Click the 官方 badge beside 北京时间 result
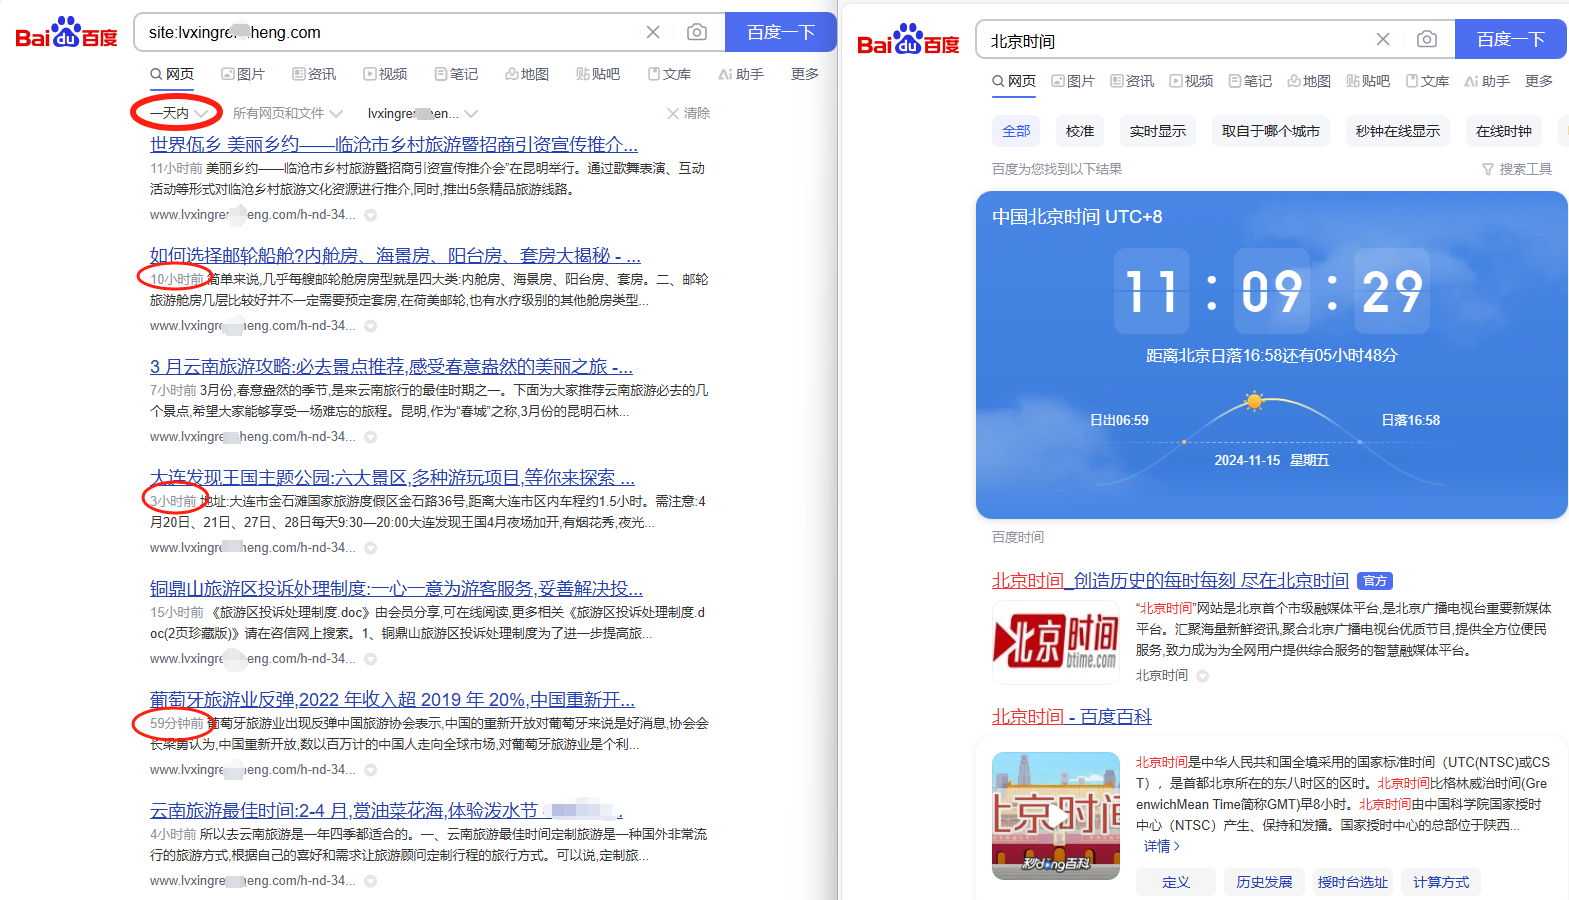Image resolution: width=1569 pixels, height=900 pixels. click(1376, 581)
